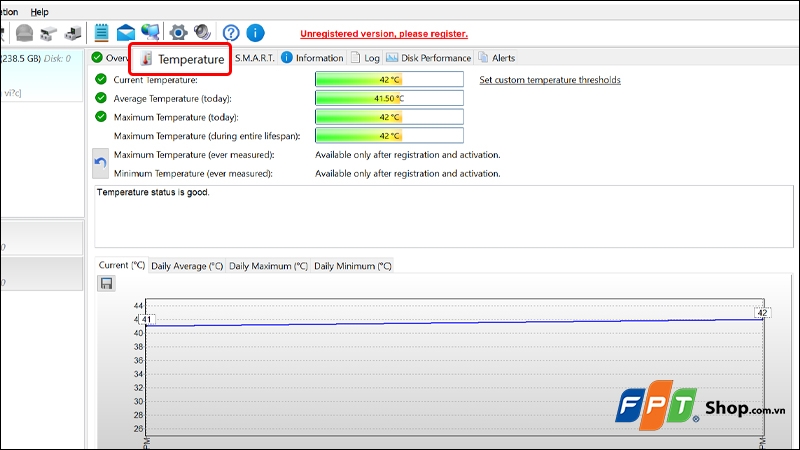
Task: Open the Disk Performance tab
Action: pyautogui.click(x=429, y=58)
